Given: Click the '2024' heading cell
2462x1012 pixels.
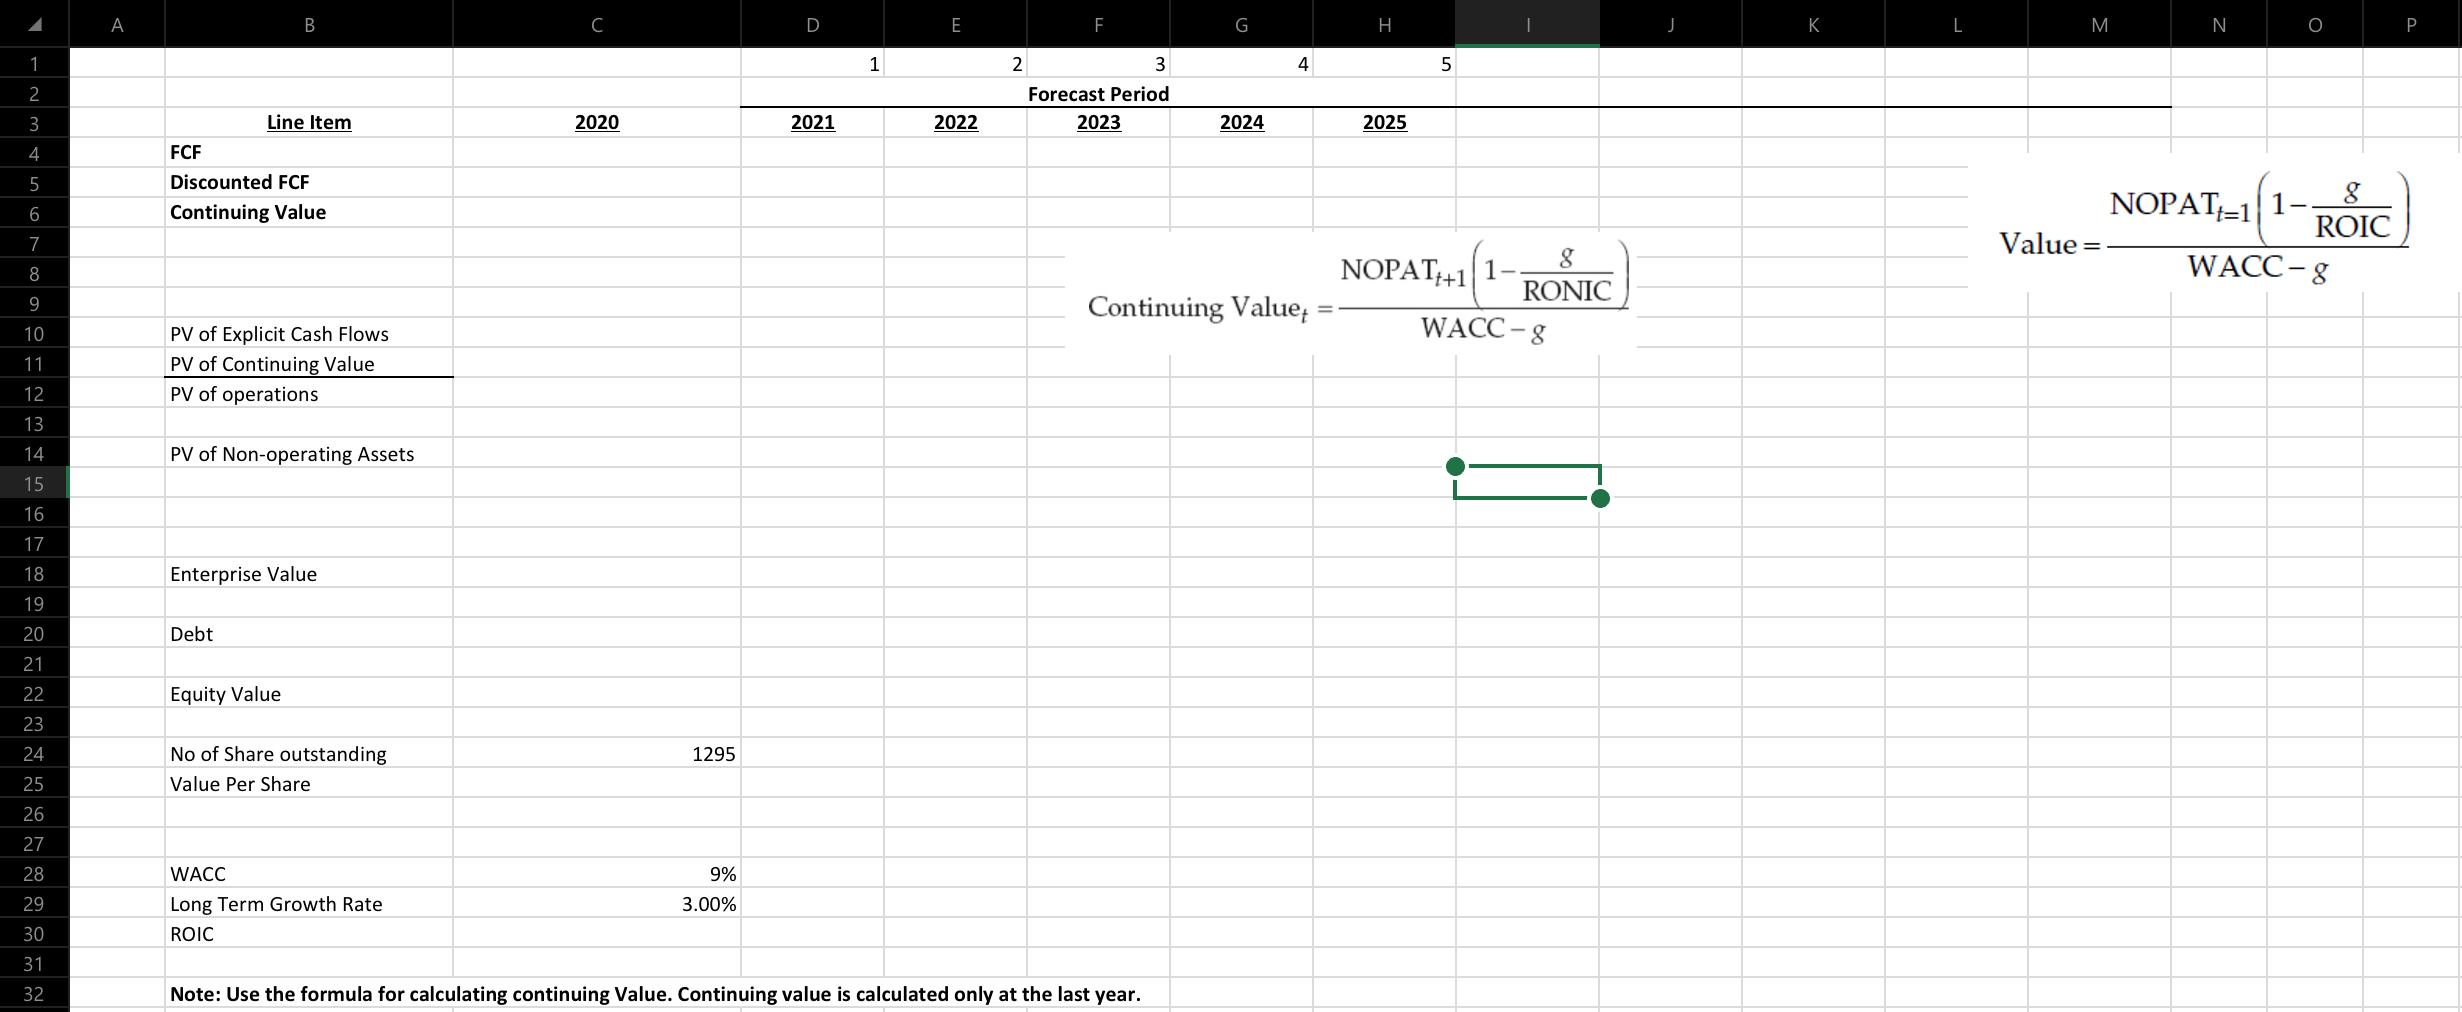Looking at the screenshot, I should click(x=1241, y=122).
